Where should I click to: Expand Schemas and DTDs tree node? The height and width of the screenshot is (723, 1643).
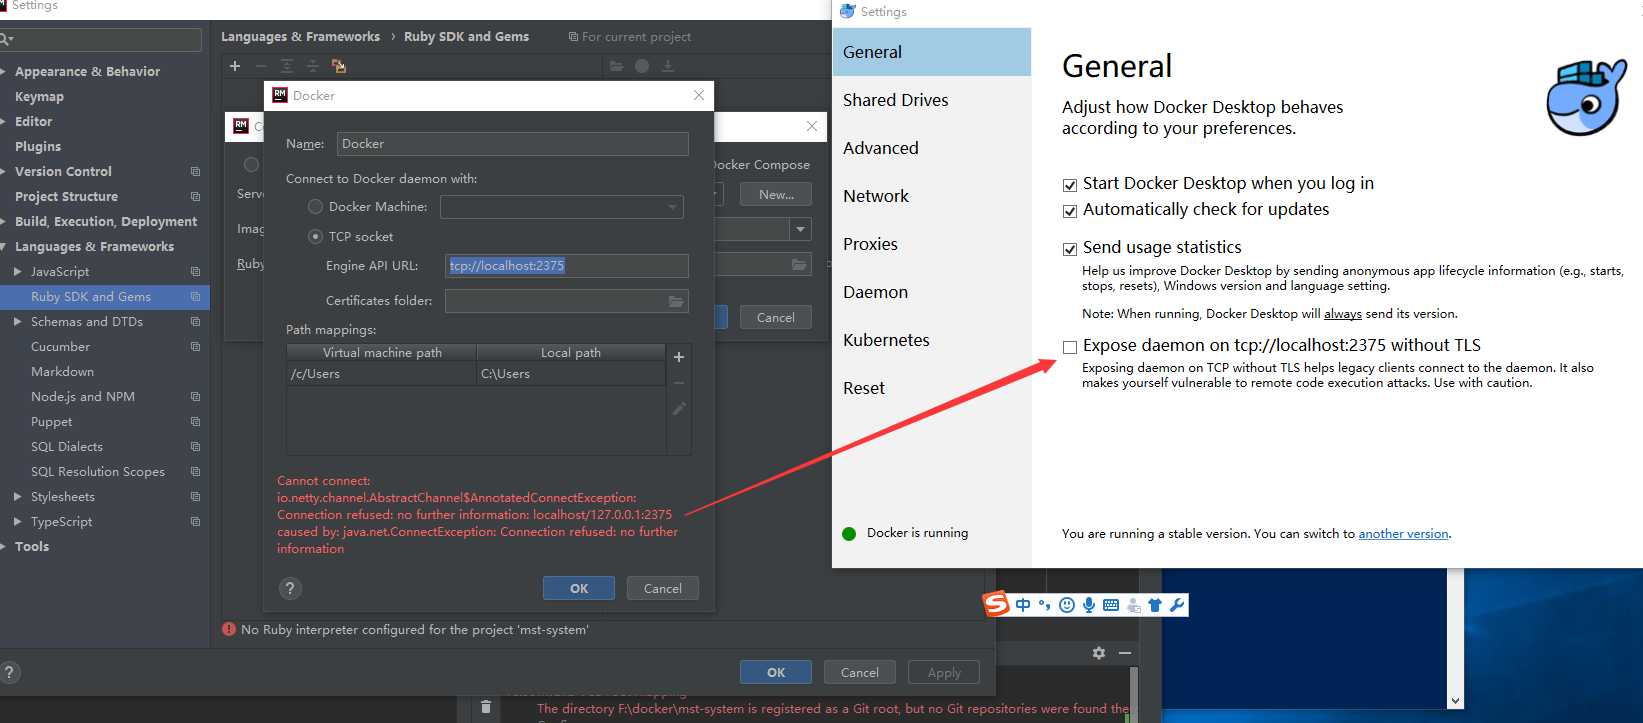pyautogui.click(x=18, y=321)
